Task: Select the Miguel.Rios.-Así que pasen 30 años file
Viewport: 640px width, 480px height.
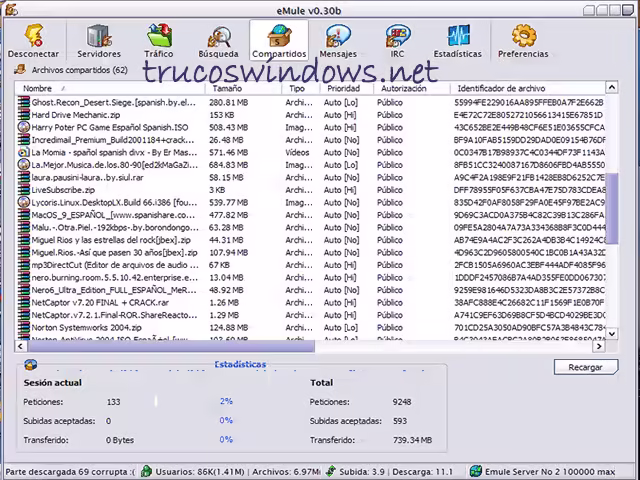Action: point(312,252)
